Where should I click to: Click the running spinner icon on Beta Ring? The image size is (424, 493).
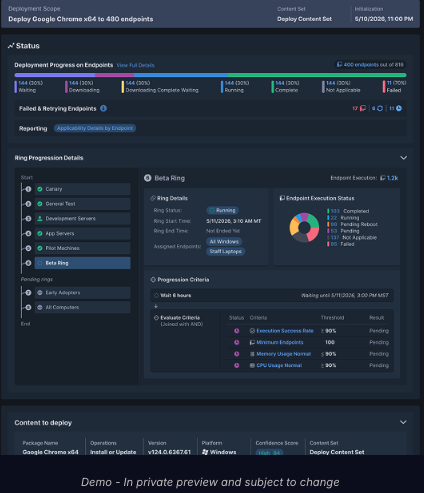40,263
